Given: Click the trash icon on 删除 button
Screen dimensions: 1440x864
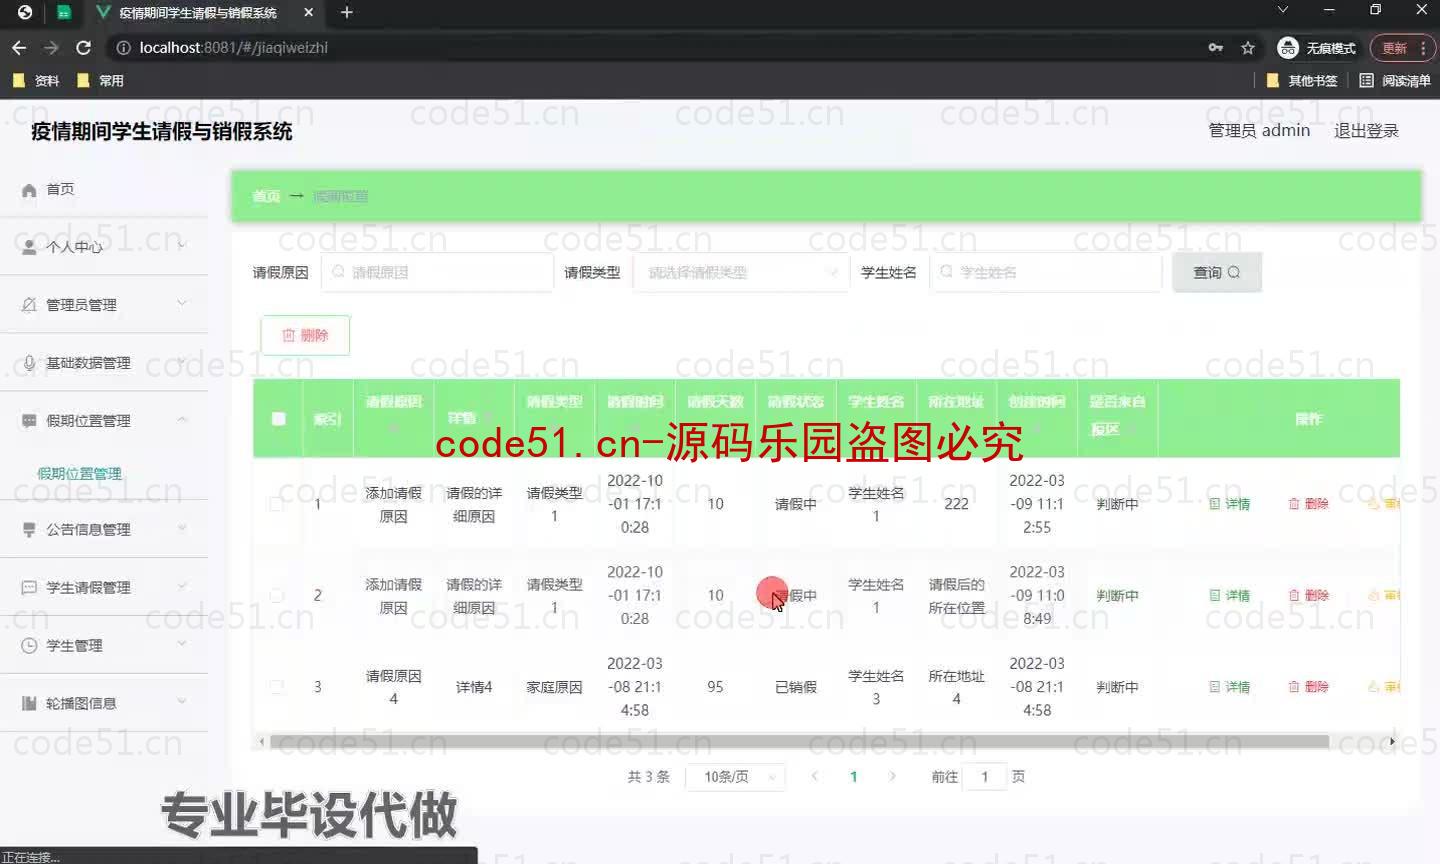Looking at the screenshot, I should coord(288,336).
